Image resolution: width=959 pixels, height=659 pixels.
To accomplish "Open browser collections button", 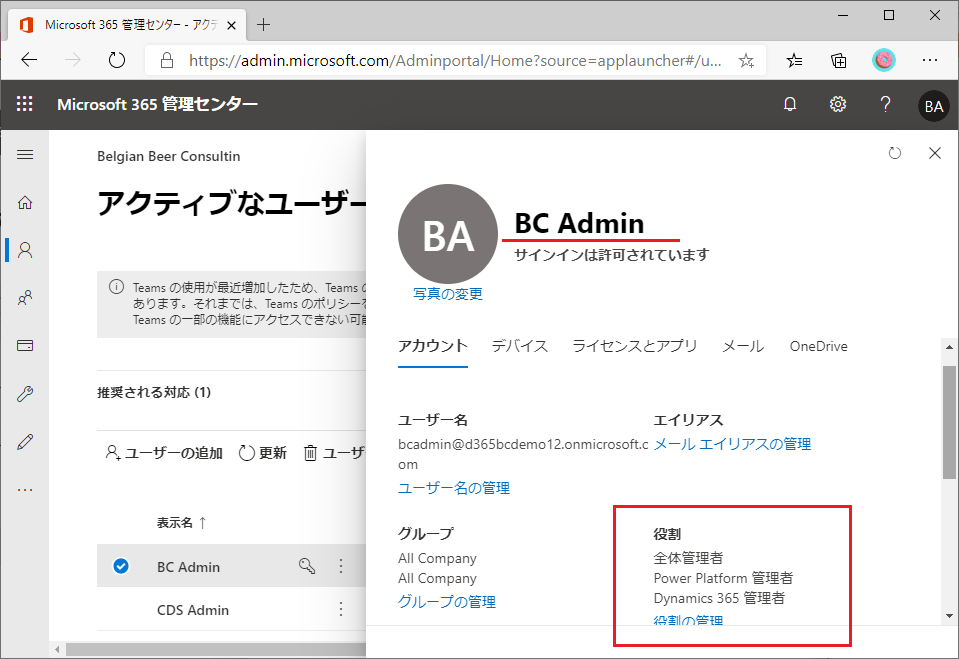I will [839, 60].
